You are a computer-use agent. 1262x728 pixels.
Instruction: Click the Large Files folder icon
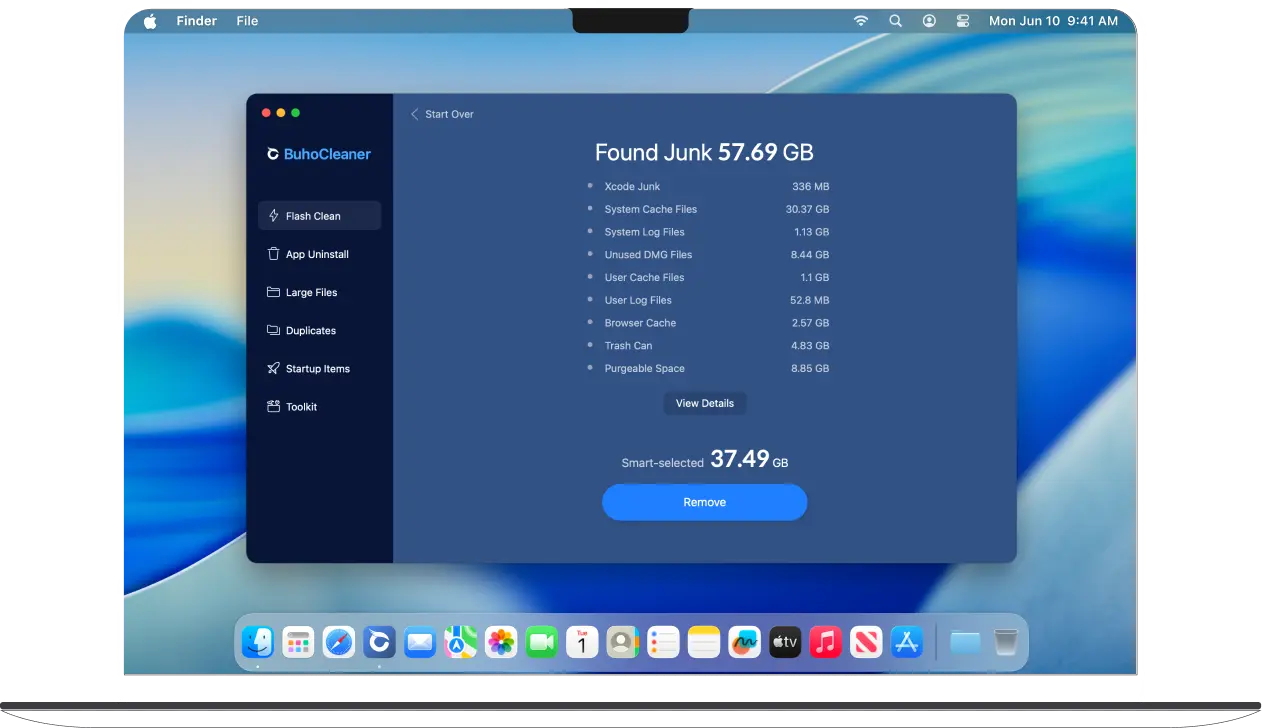pyautogui.click(x=273, y=292)
